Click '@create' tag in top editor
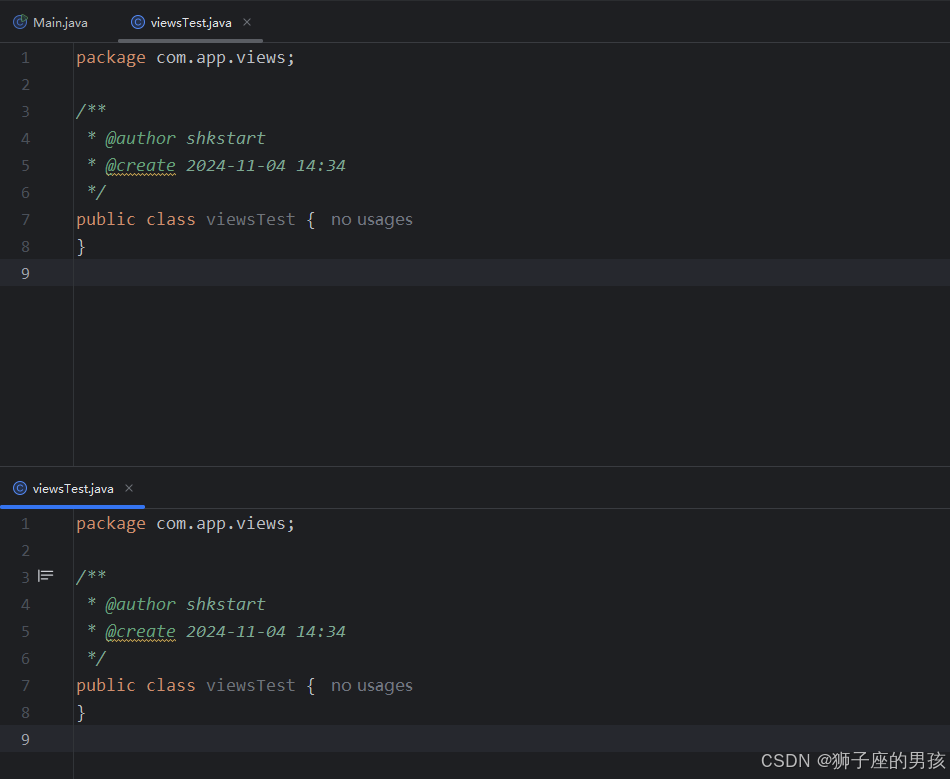 (x=141, y=165)
